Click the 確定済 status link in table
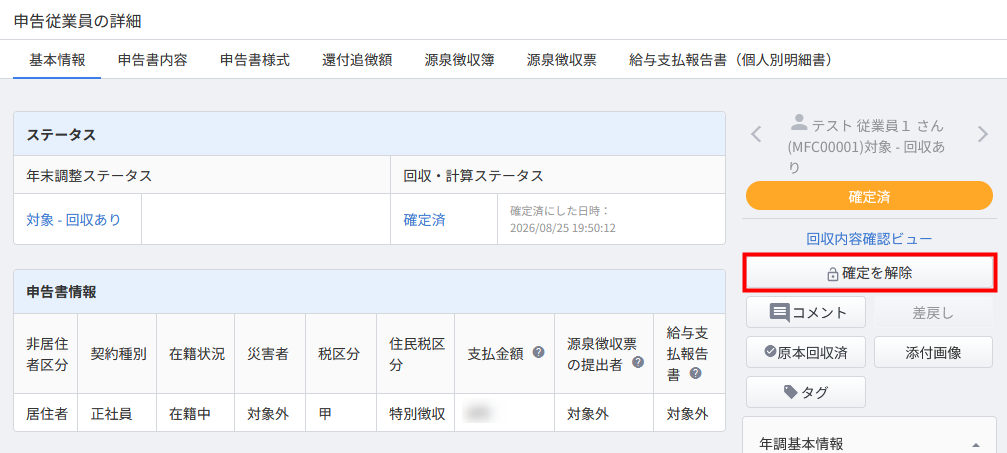1007x453 pixels. pos(425,220)
